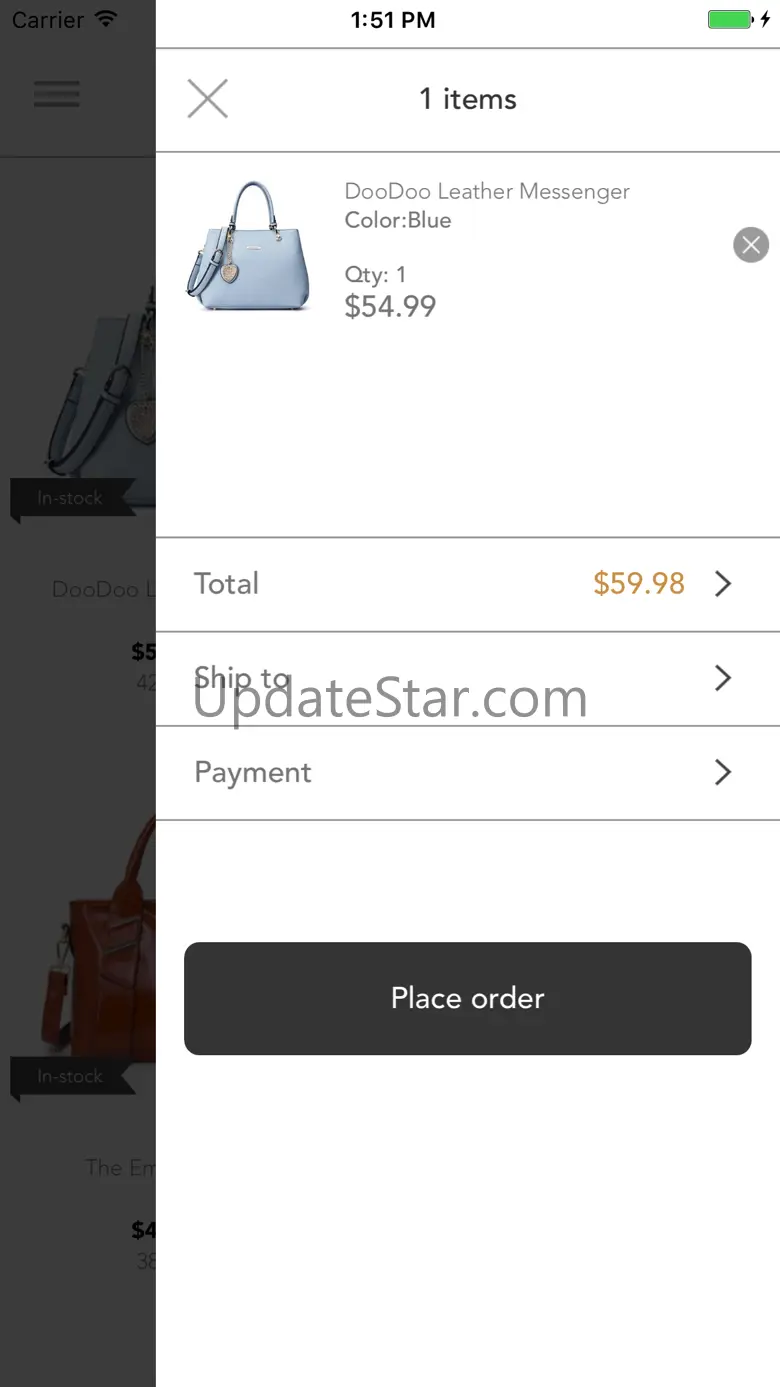Tap the 1 items header title

click(x=468, y=99)
